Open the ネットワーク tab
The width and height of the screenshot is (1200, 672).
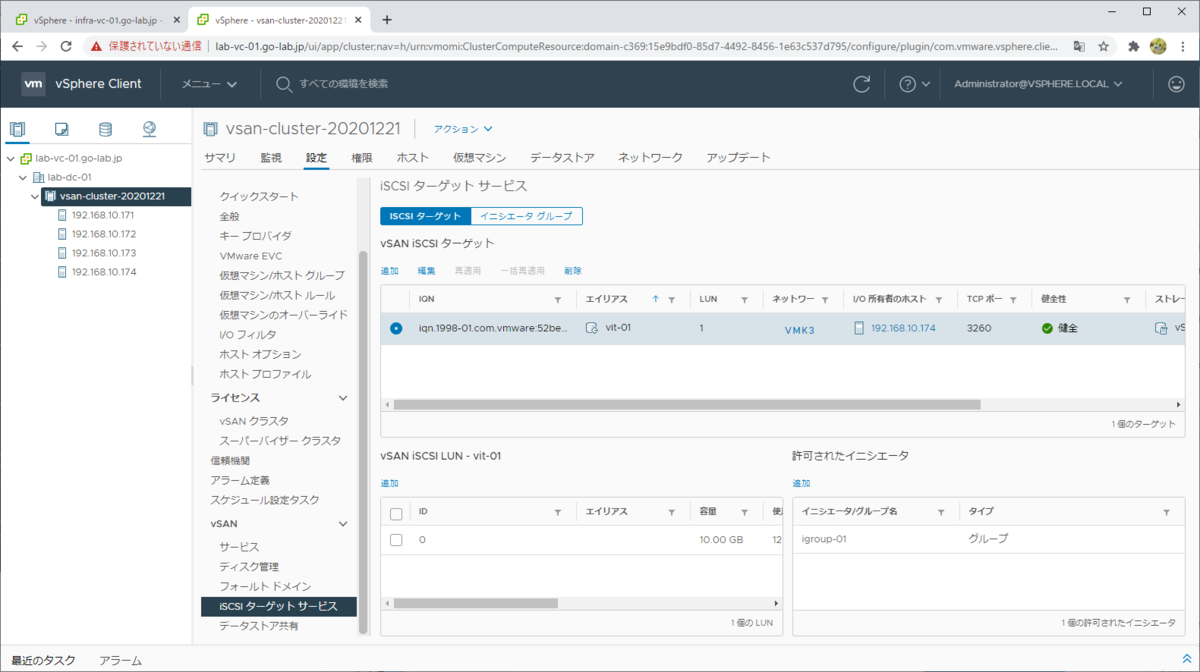(x=650, y=158)
